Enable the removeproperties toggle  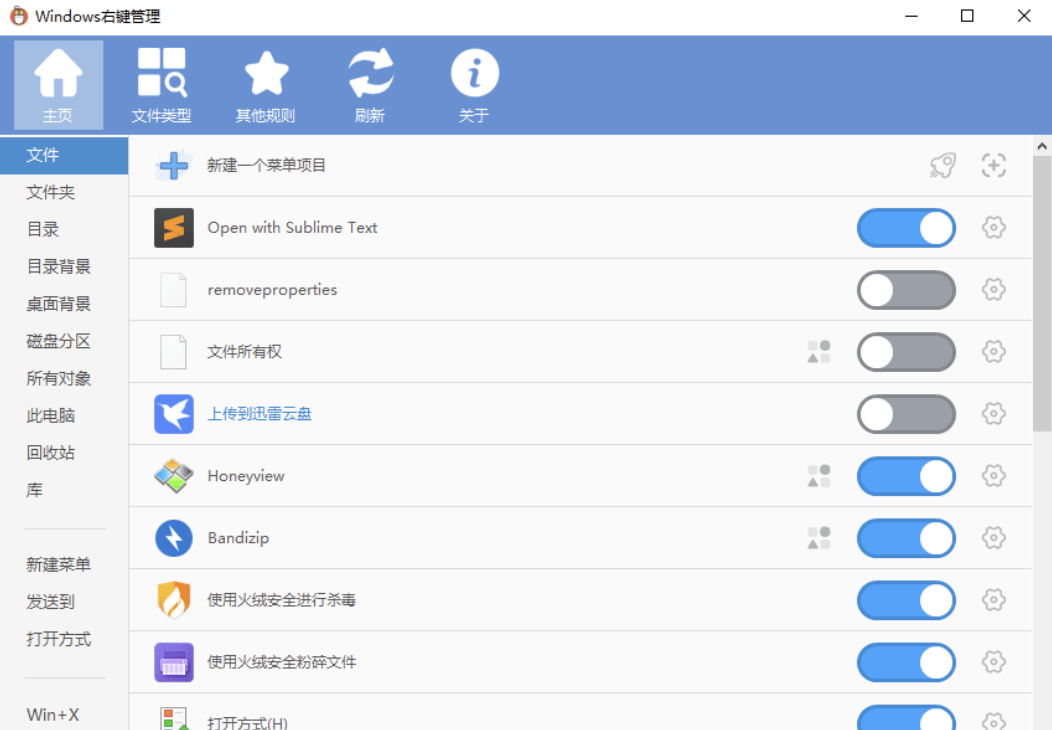tap(906, 290)
